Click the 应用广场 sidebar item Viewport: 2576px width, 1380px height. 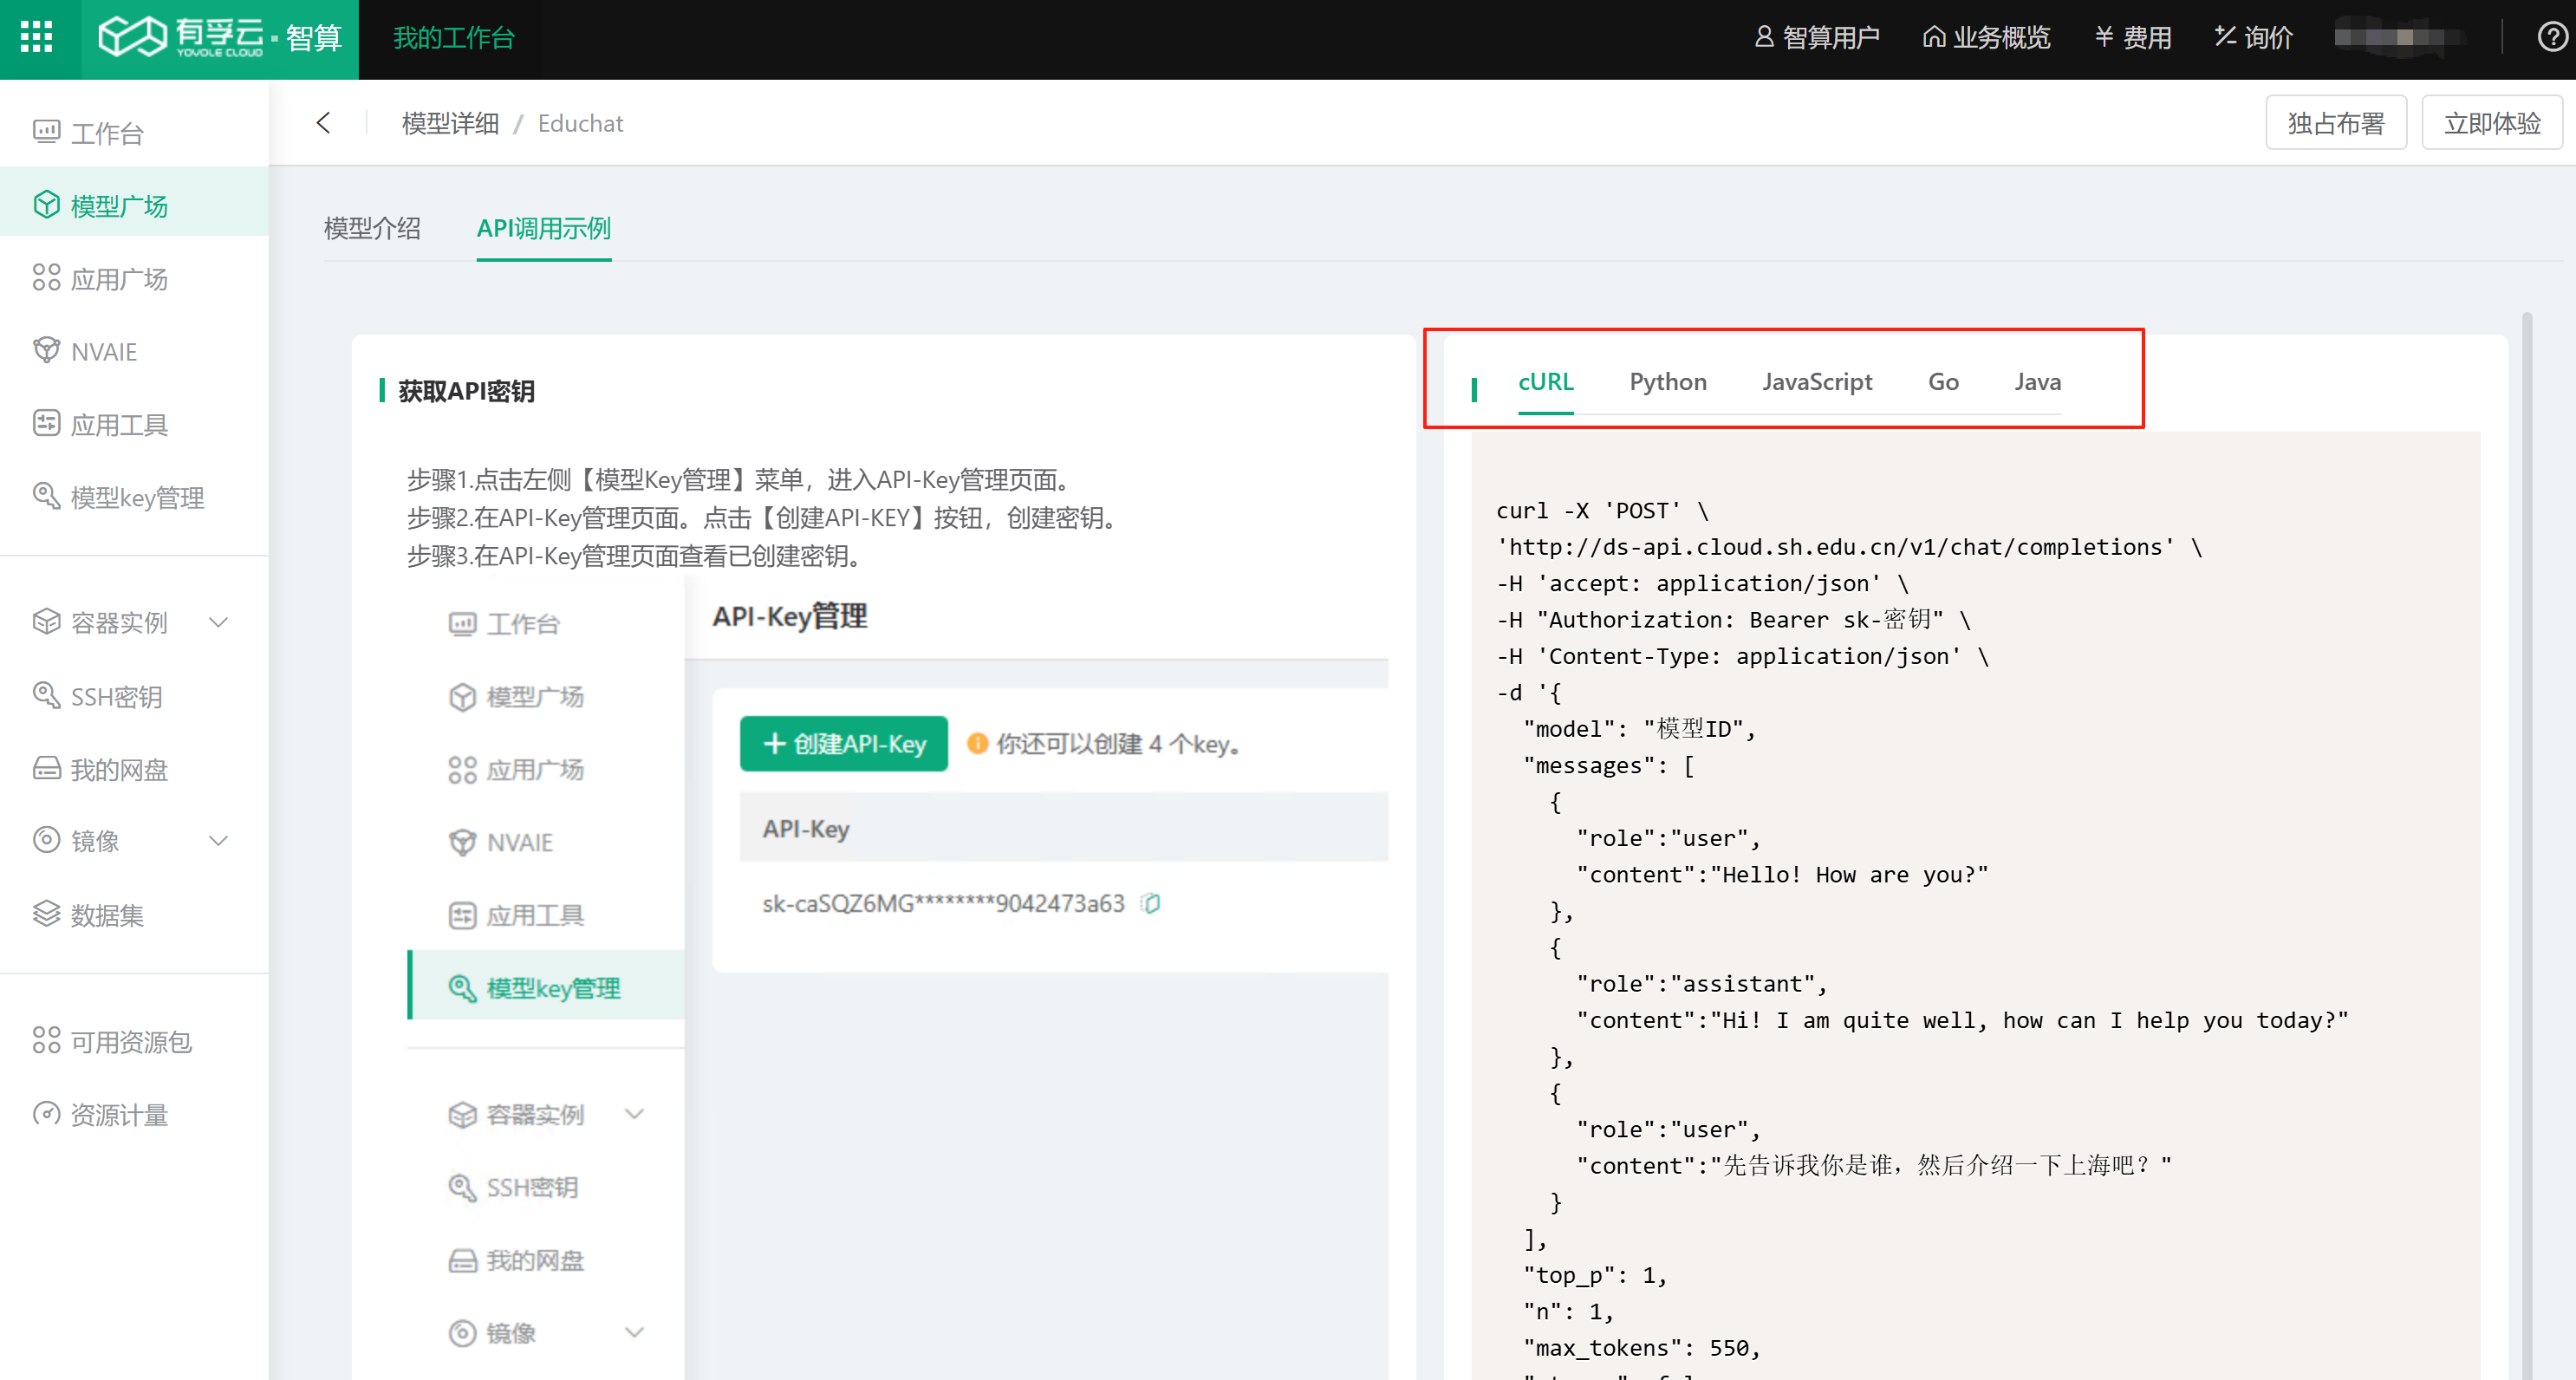(118, 279)
